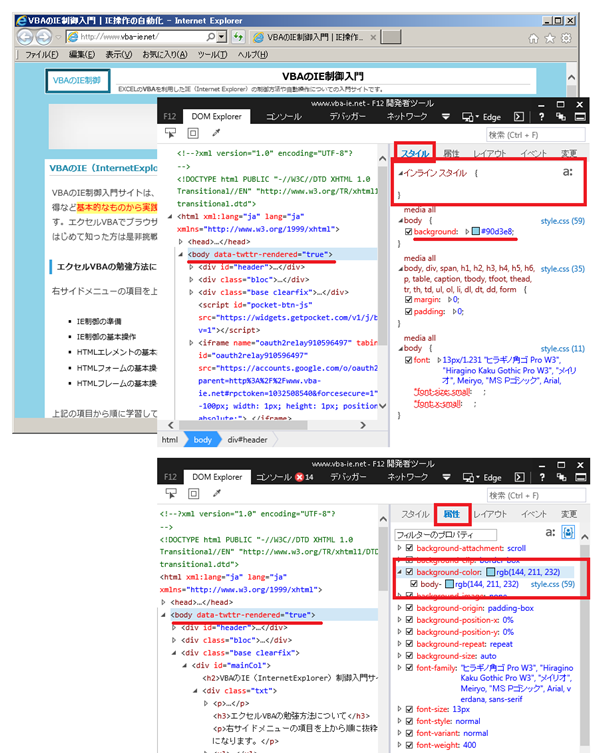Click dock window icon in upper developer tools
This screenshot has width=600, height=753.
580,117
